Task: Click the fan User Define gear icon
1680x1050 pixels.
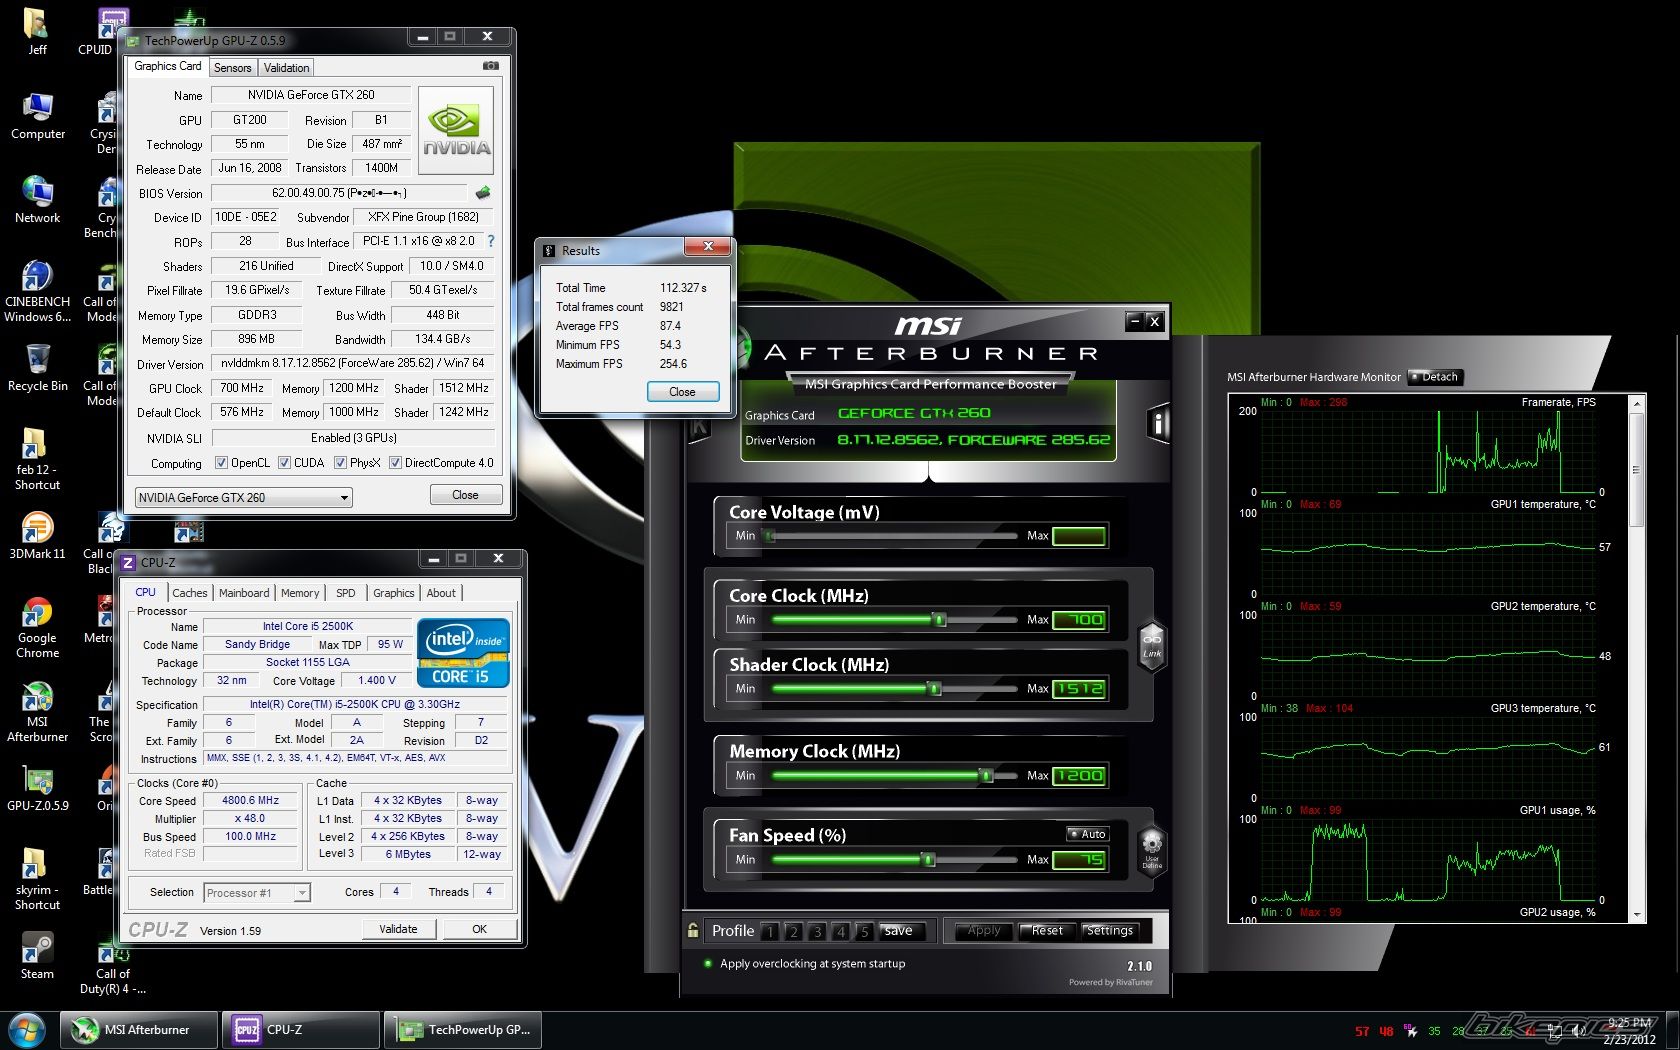Action: [1152, 846]
